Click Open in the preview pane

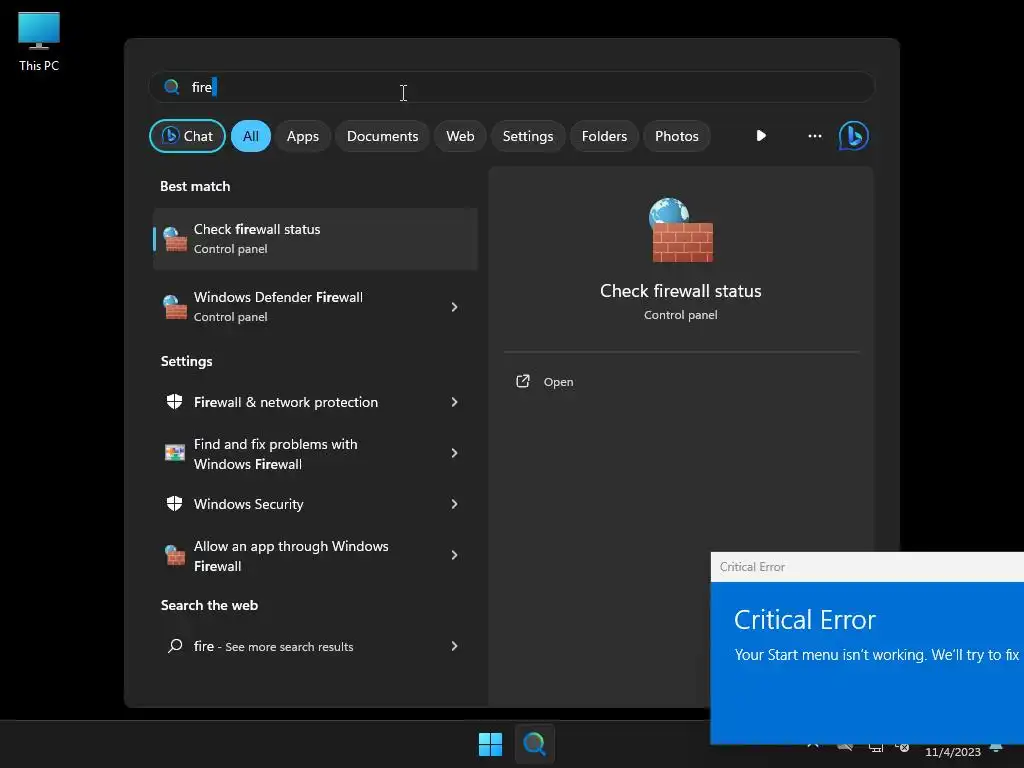click(558, 382)
